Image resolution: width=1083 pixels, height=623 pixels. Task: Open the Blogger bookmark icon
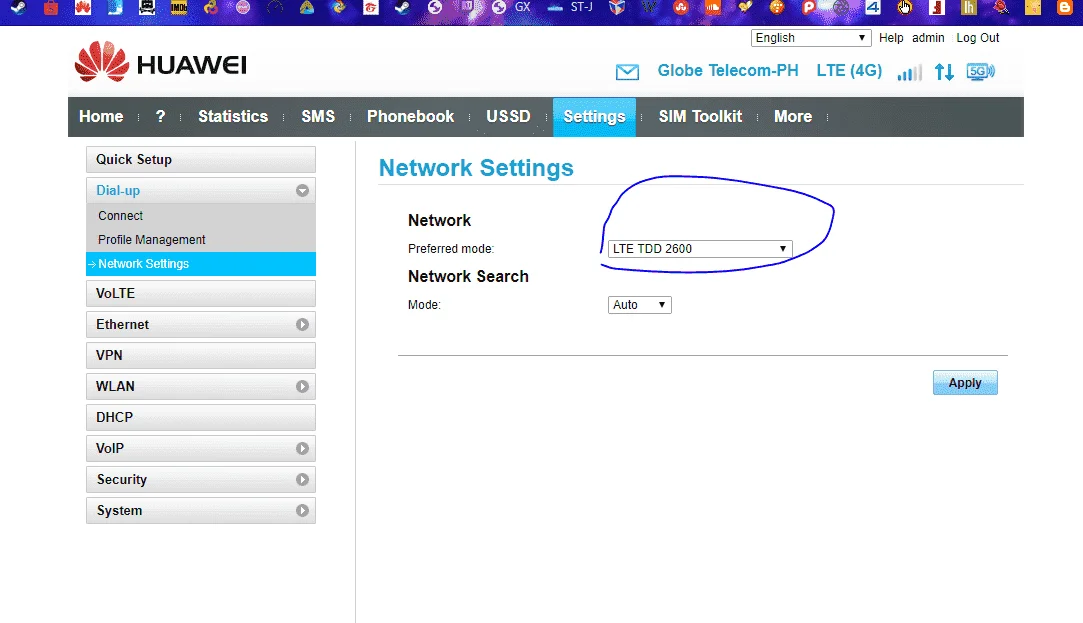(x=1064, y=8)
